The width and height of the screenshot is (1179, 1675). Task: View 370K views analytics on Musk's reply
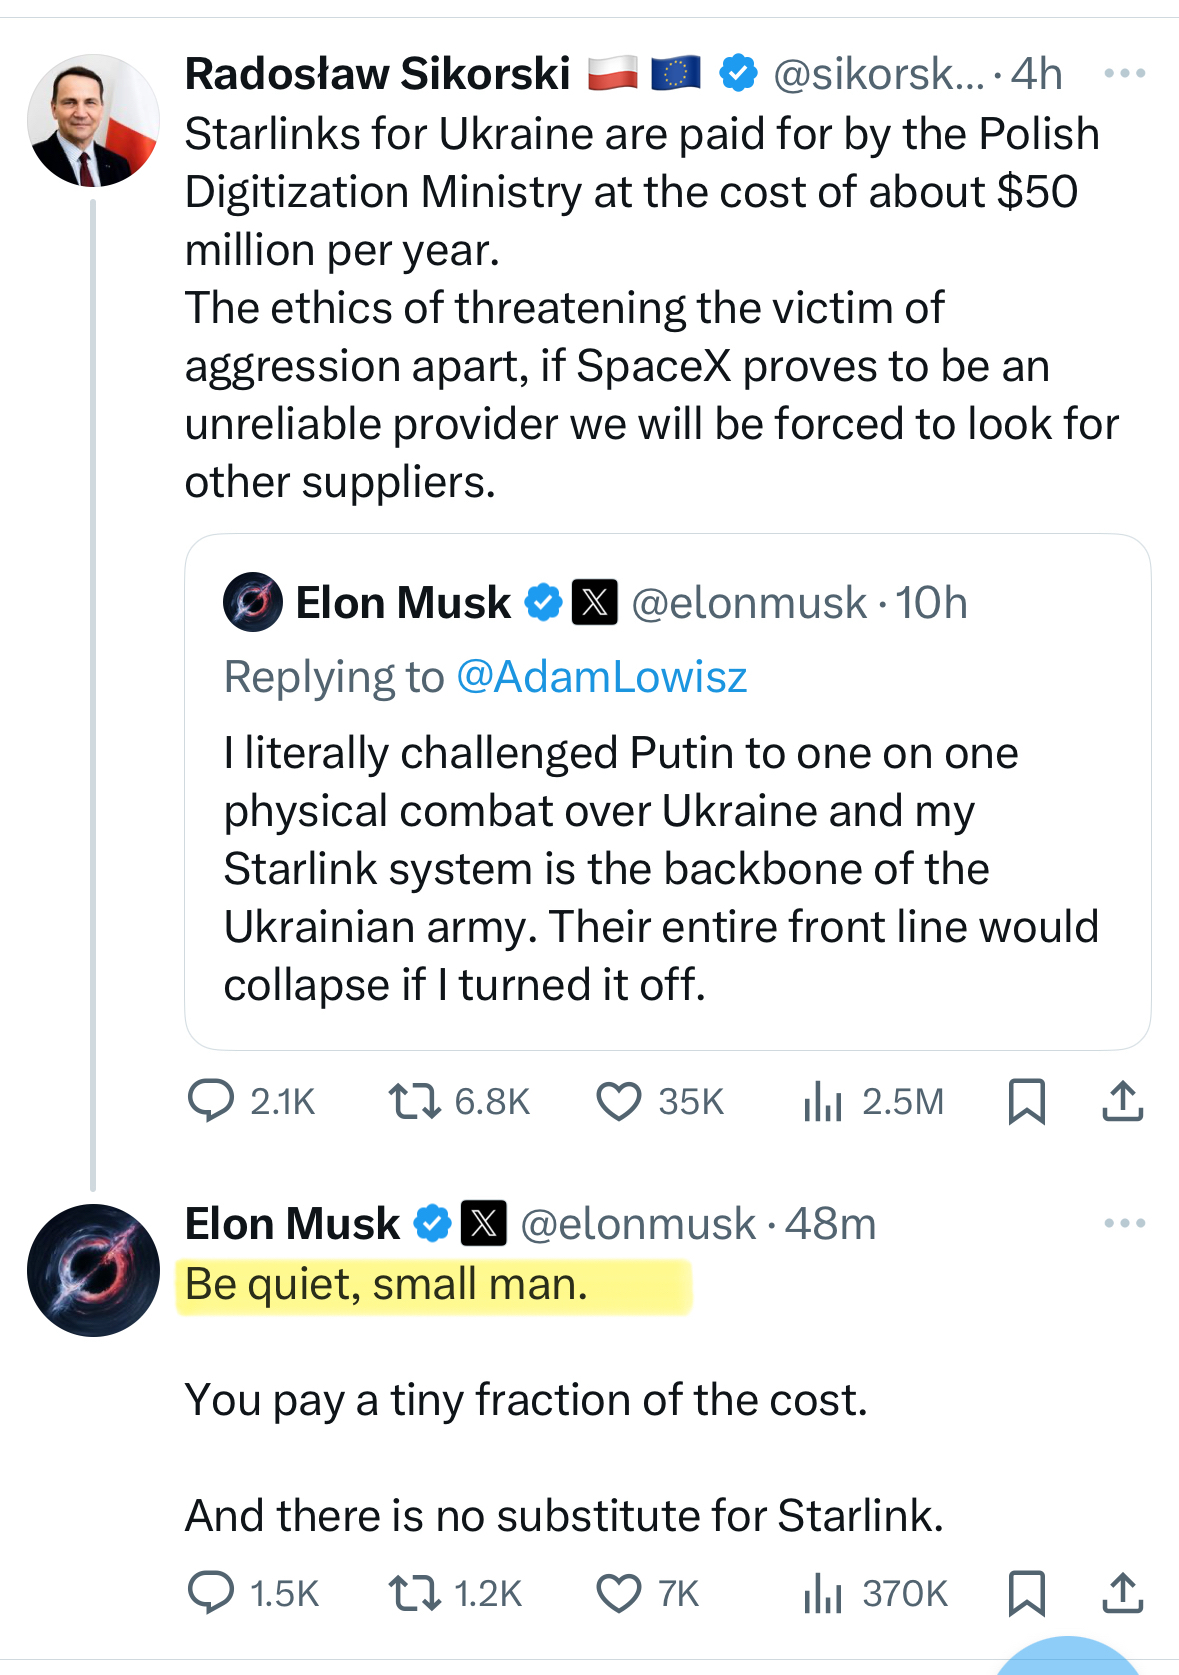[824, 1593]
